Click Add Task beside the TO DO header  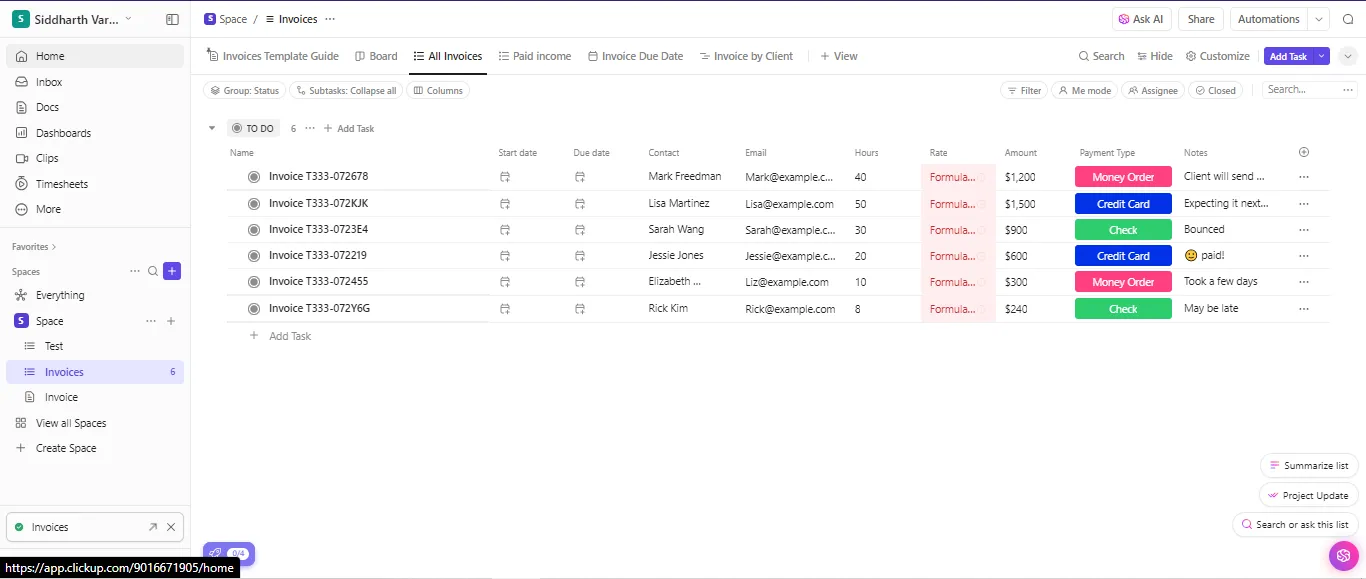pos(349,128)
